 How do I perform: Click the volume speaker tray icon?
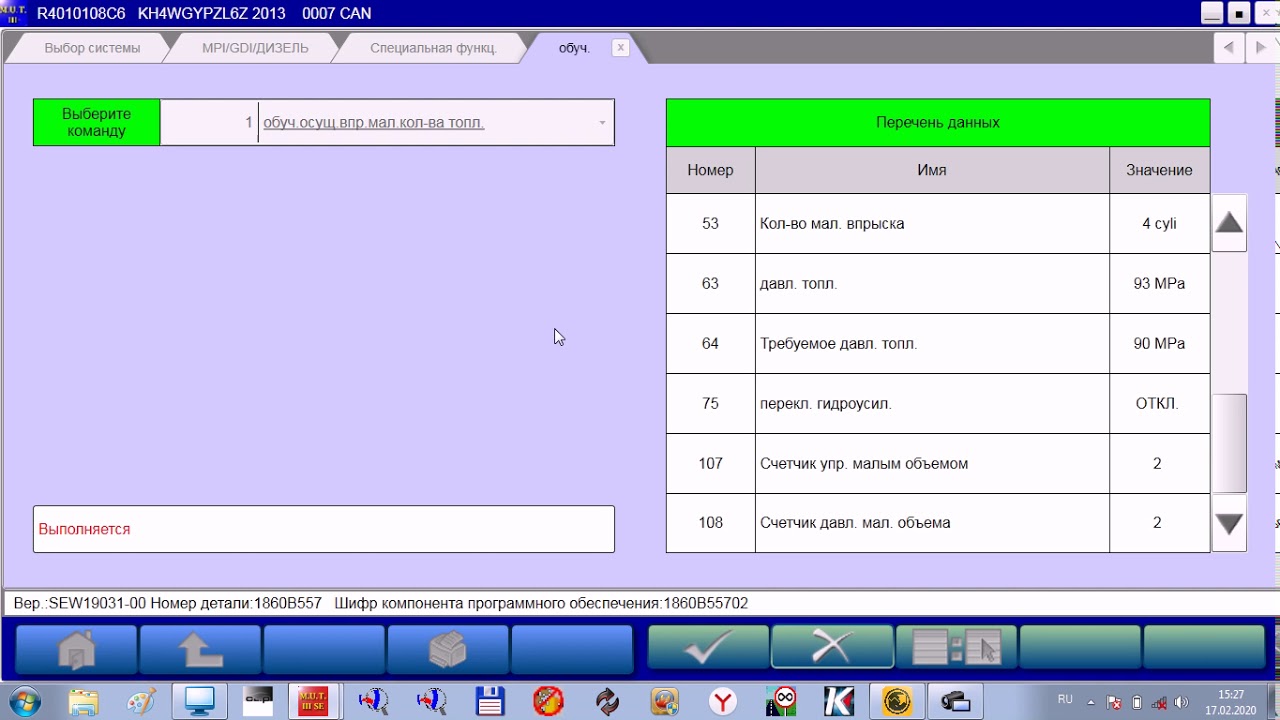tap(1180, 702)
